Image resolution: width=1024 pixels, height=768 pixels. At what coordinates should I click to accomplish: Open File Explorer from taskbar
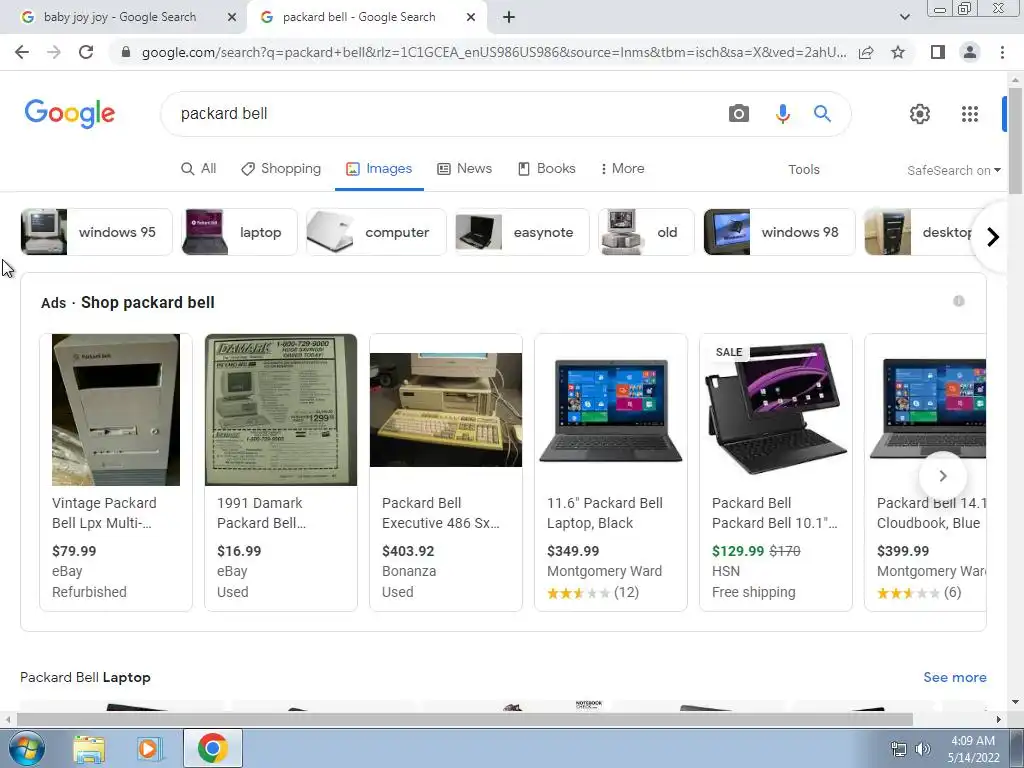pyautogui.click(x=89, y=749)
